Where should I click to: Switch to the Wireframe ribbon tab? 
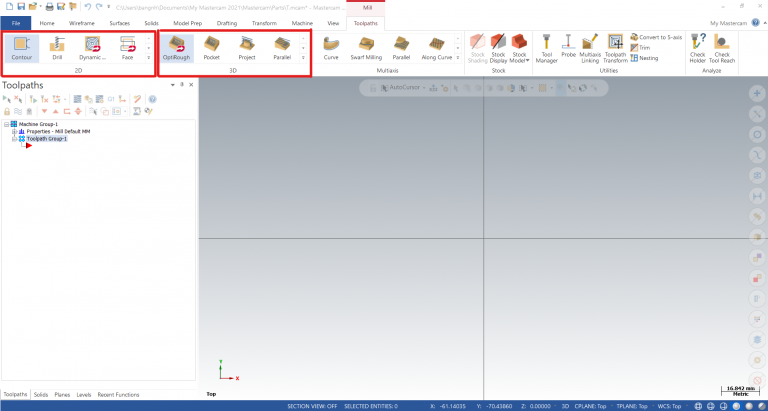click(82, 23)
